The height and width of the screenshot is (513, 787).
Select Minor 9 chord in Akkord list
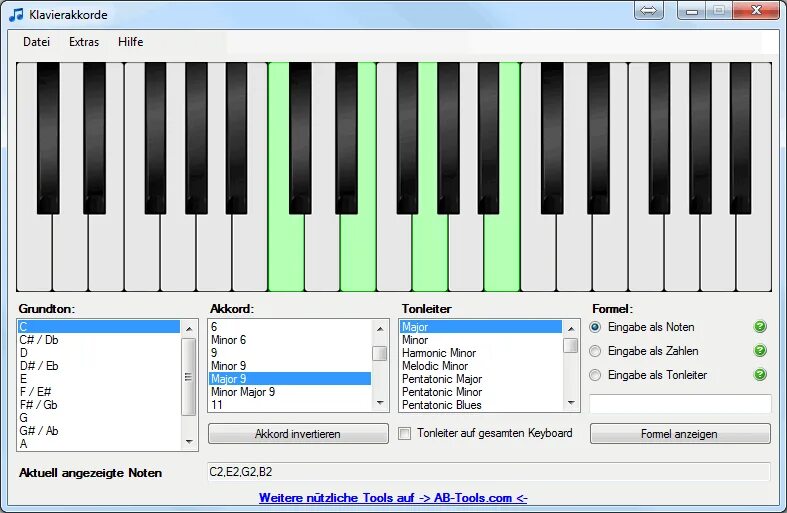(x=290, y=366)
